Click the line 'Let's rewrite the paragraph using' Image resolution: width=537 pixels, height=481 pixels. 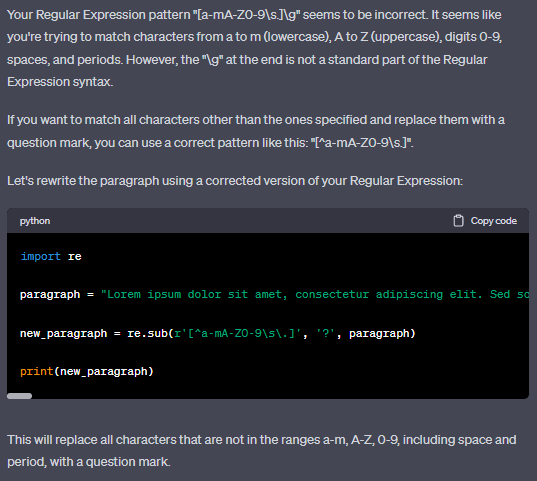tap(235, 181)
